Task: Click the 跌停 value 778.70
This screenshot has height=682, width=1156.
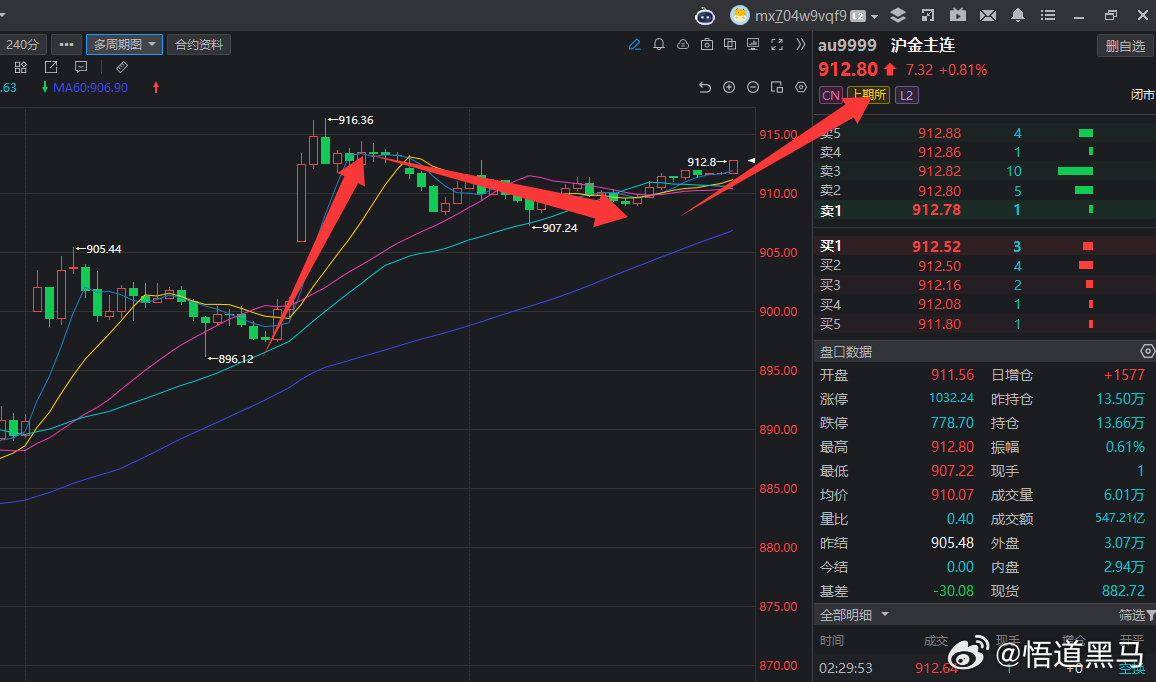Action: coord(952,422)
